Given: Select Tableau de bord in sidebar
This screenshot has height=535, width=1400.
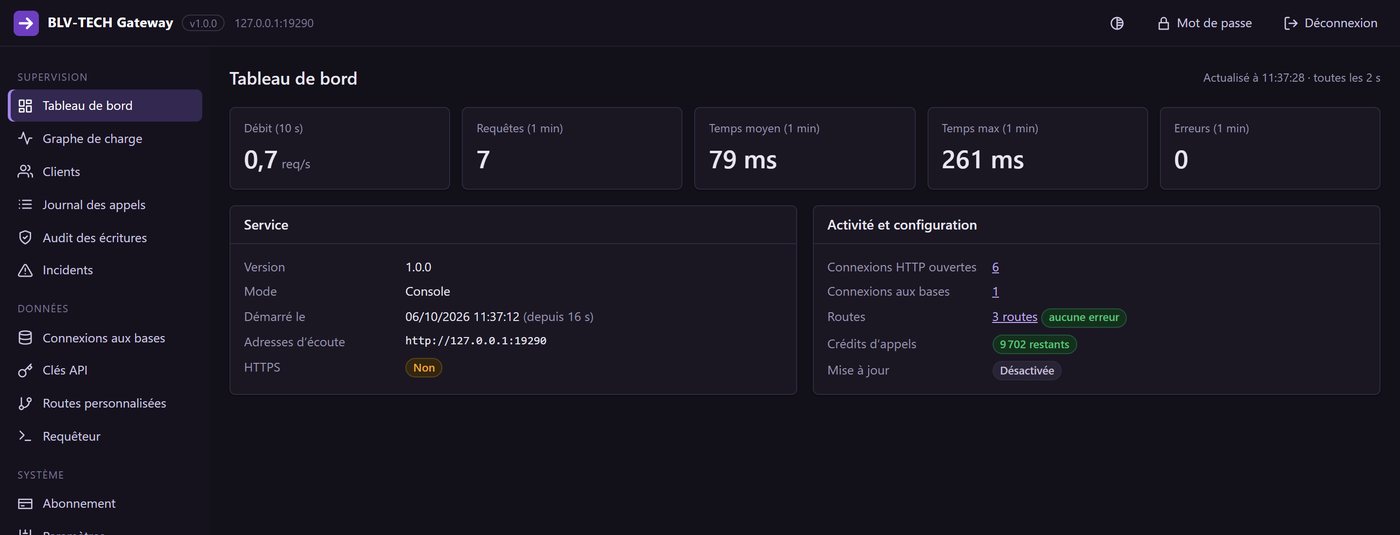Looking at the screenshot, I should [x=105, y=106].
